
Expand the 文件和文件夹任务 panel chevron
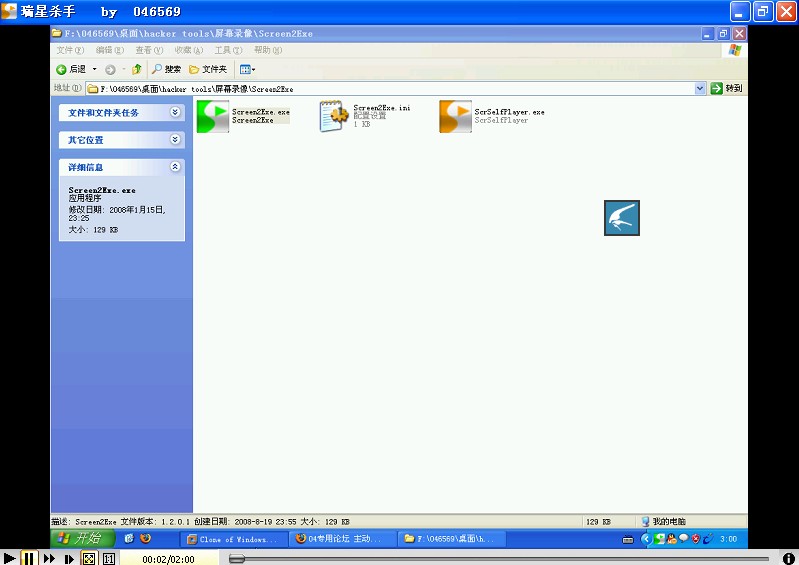tap(175, 112)
